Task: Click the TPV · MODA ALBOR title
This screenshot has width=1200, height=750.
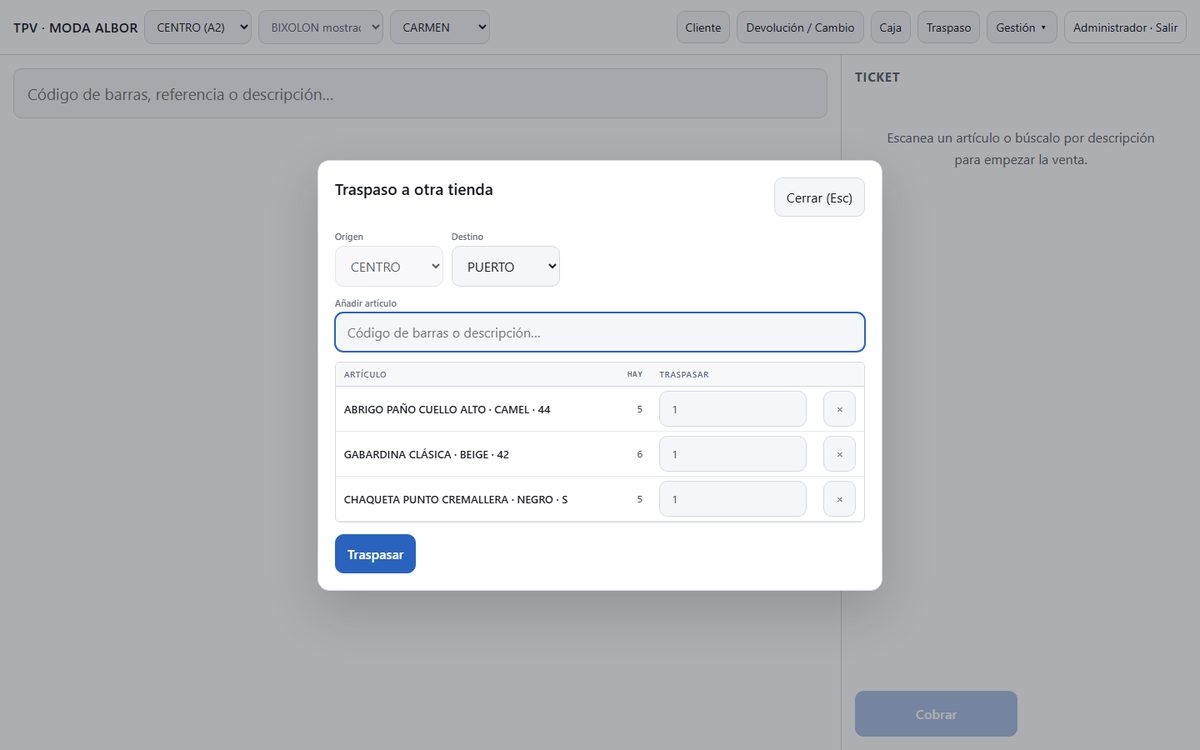Action: click(x=76, y=28)
